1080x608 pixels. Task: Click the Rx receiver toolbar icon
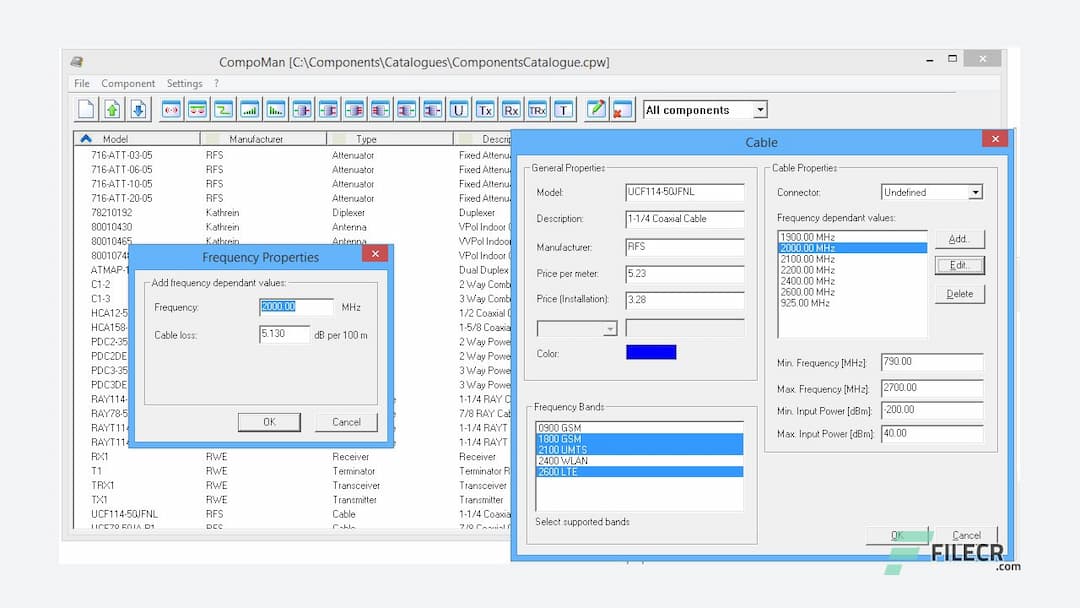510,109
